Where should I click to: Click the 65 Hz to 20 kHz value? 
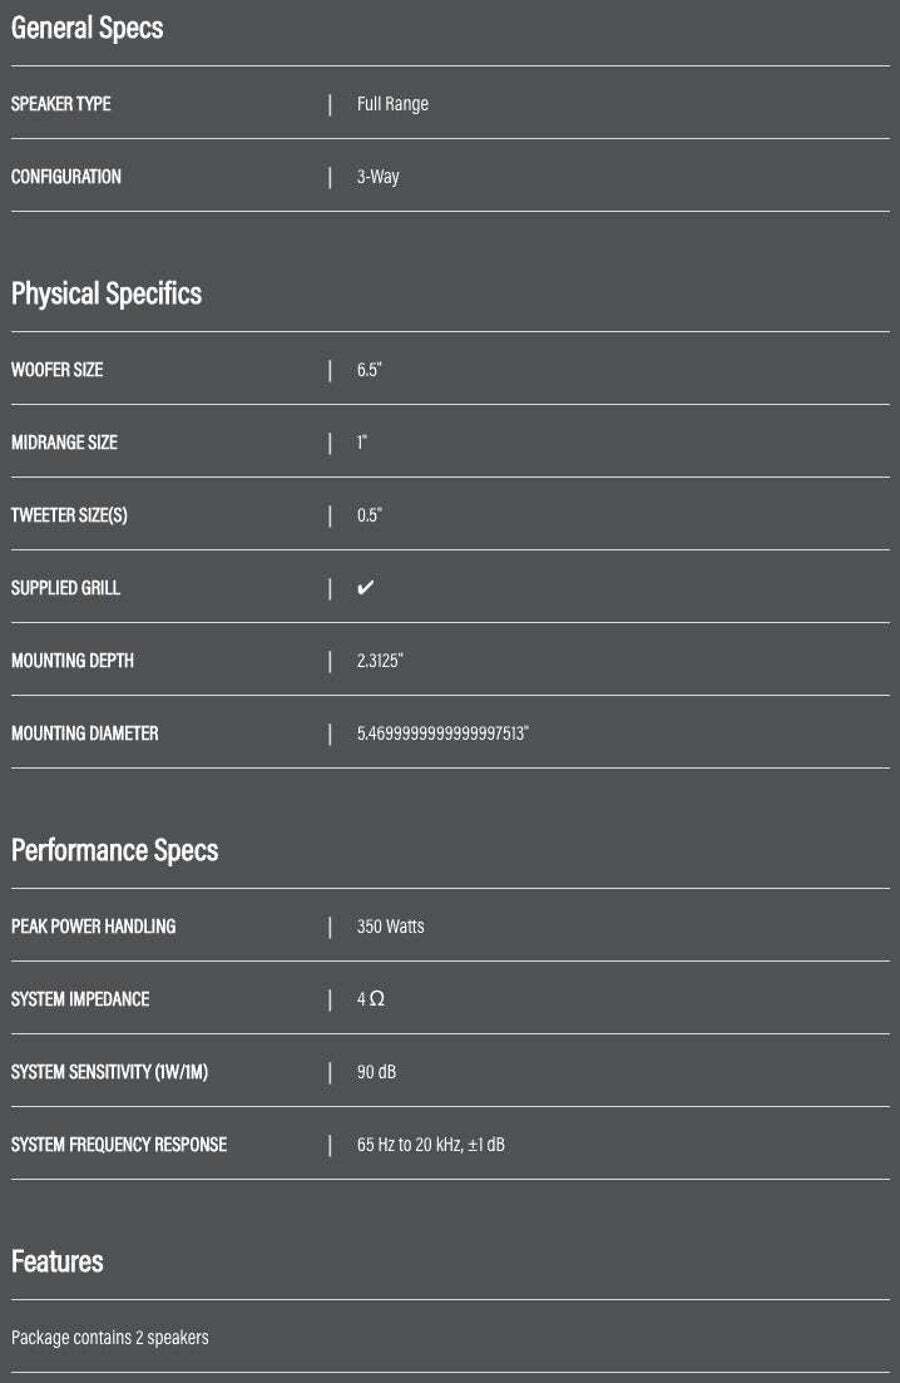point(431,1145)
